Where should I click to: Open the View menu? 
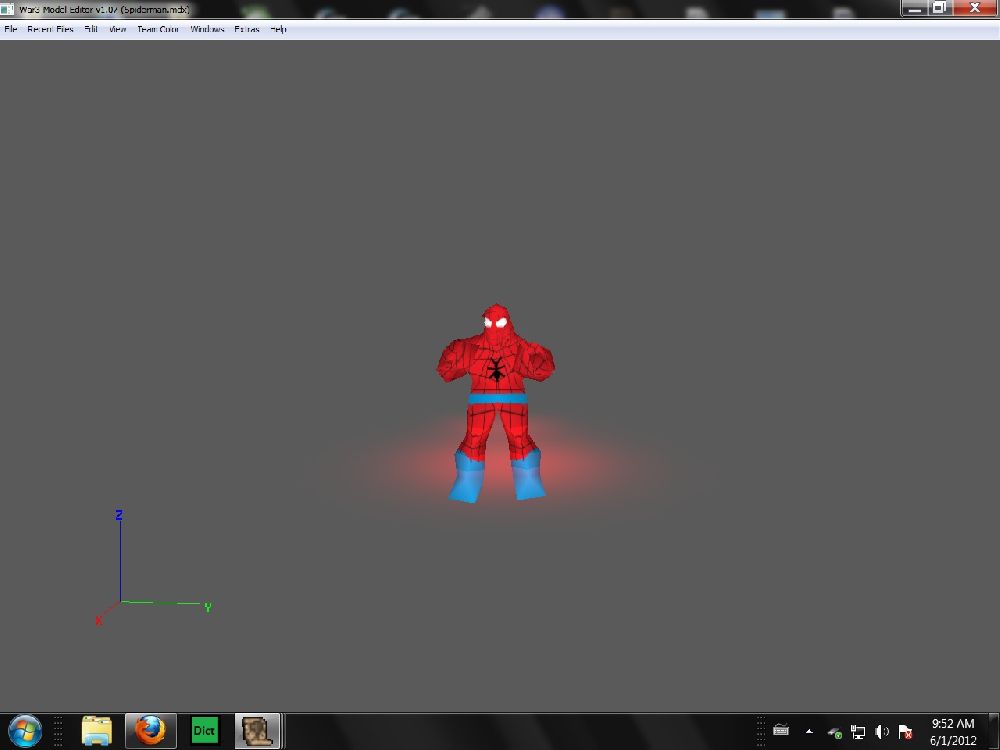click(117, 29)
